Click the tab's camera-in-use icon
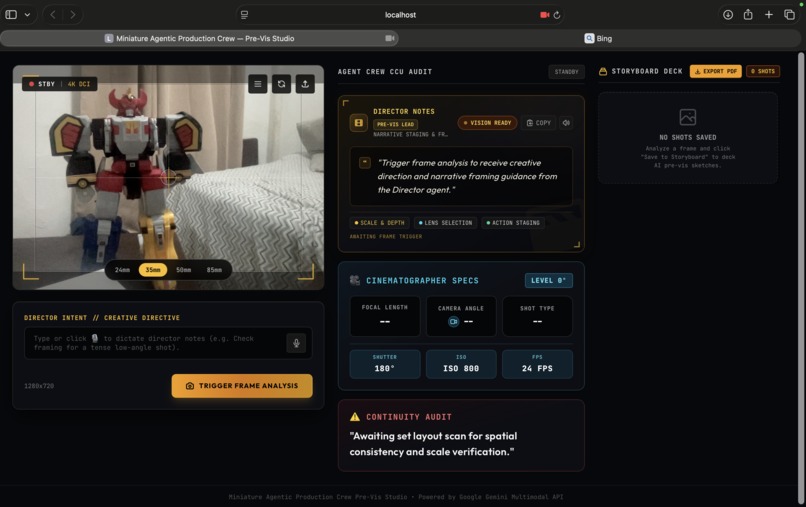Image resolution: width=806 pixels, height=507 pixels. tap(390, 38)
